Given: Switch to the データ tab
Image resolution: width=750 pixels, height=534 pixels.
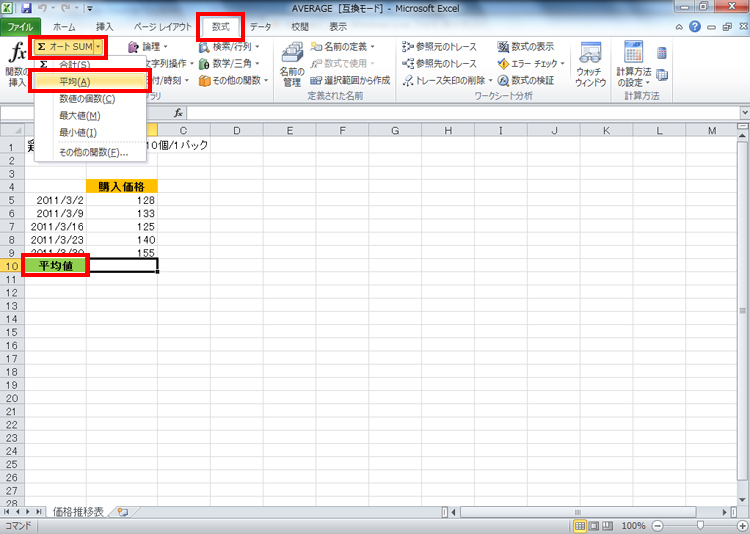Looking at the screenshot, I should click(261, 27).
